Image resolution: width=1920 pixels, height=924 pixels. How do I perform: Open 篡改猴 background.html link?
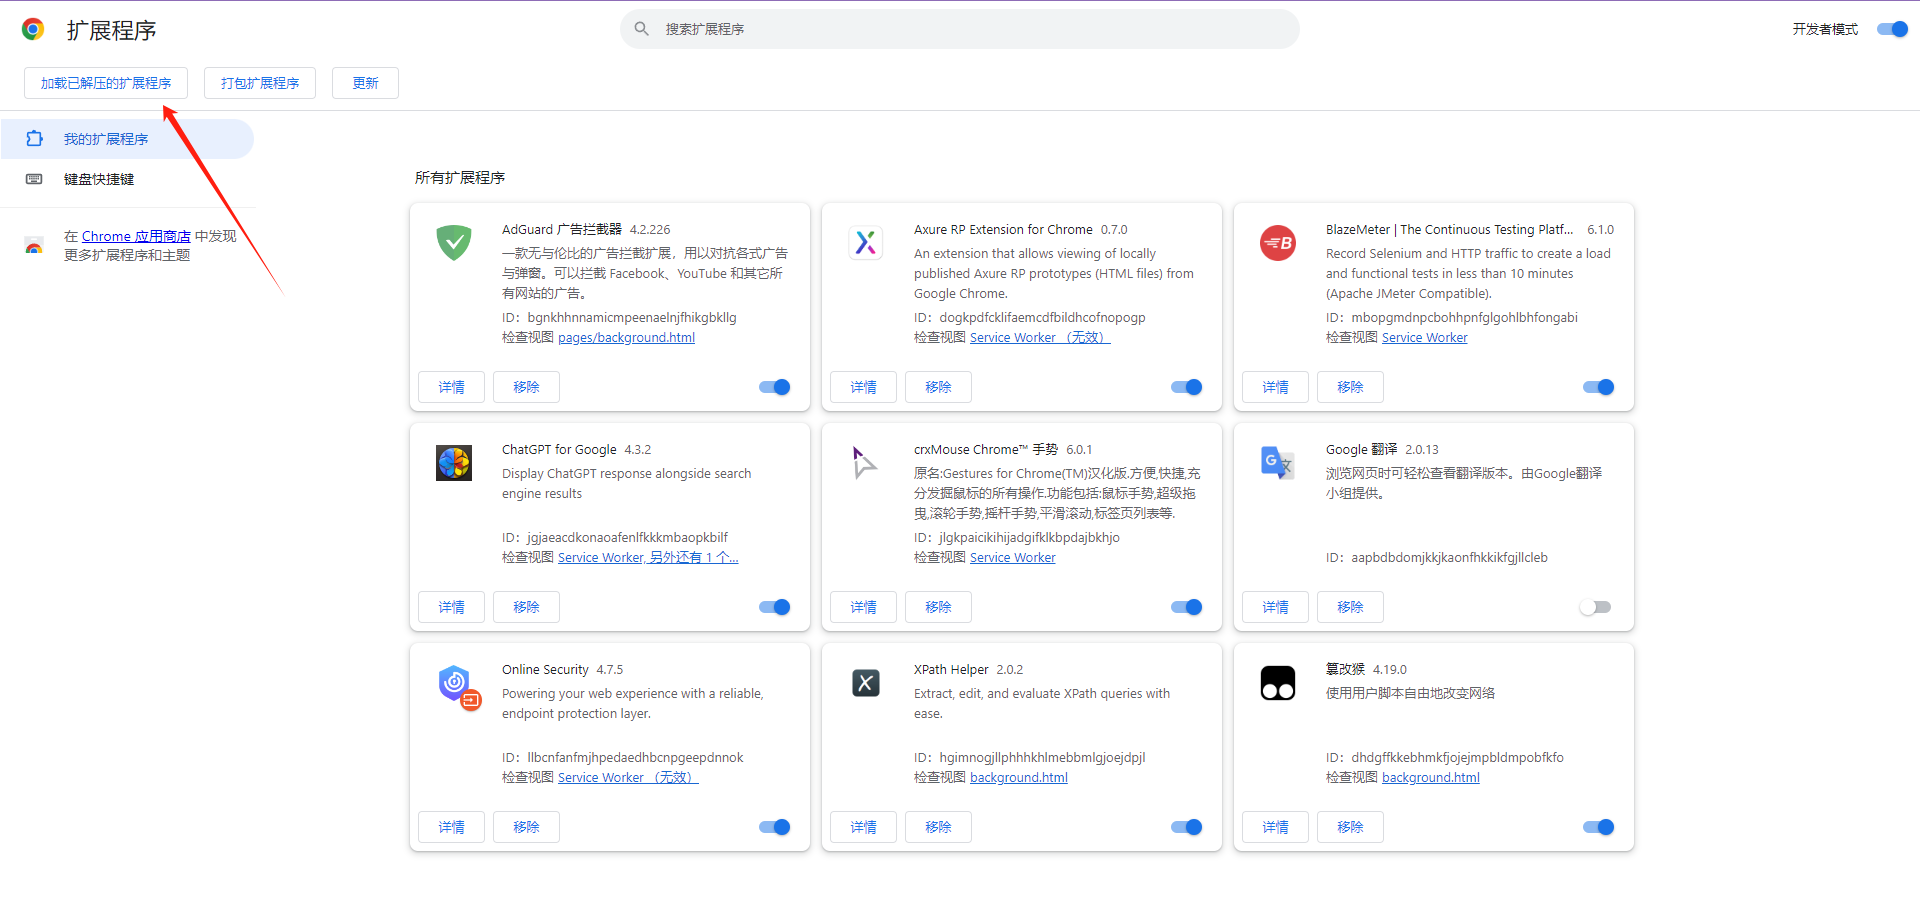click(x=1430, y=778)
